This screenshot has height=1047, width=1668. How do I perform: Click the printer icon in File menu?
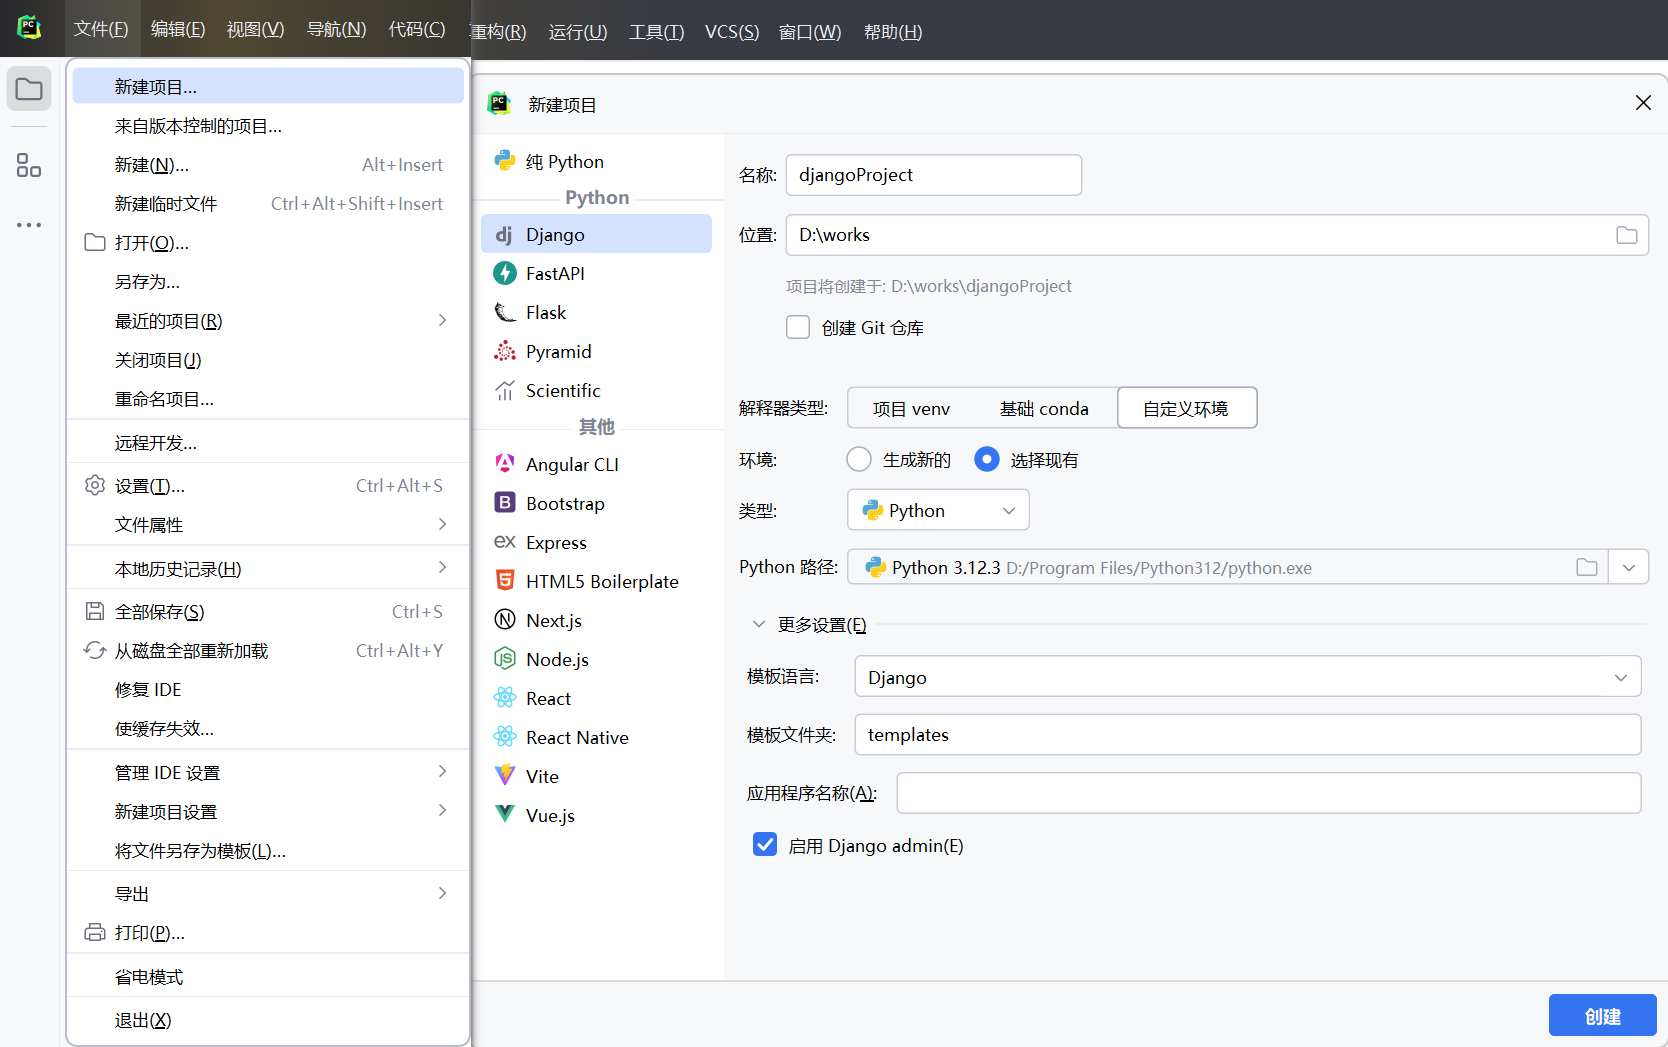[x=95, y=933]
